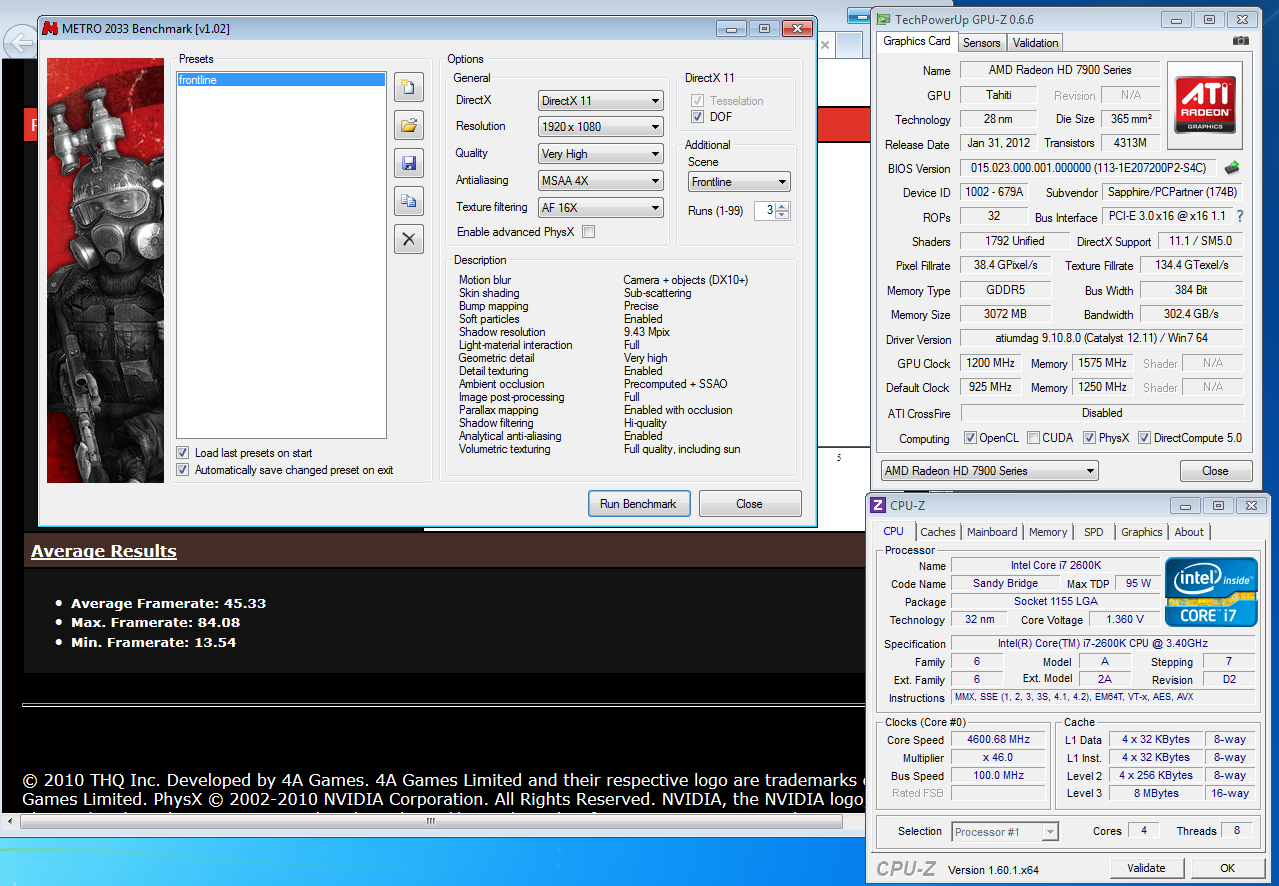The height and width of the screenshot is (886, 1279).
Task: Toggle the CUDA checkbox in GPU-Z
Action: click(x=1033, y=438)
